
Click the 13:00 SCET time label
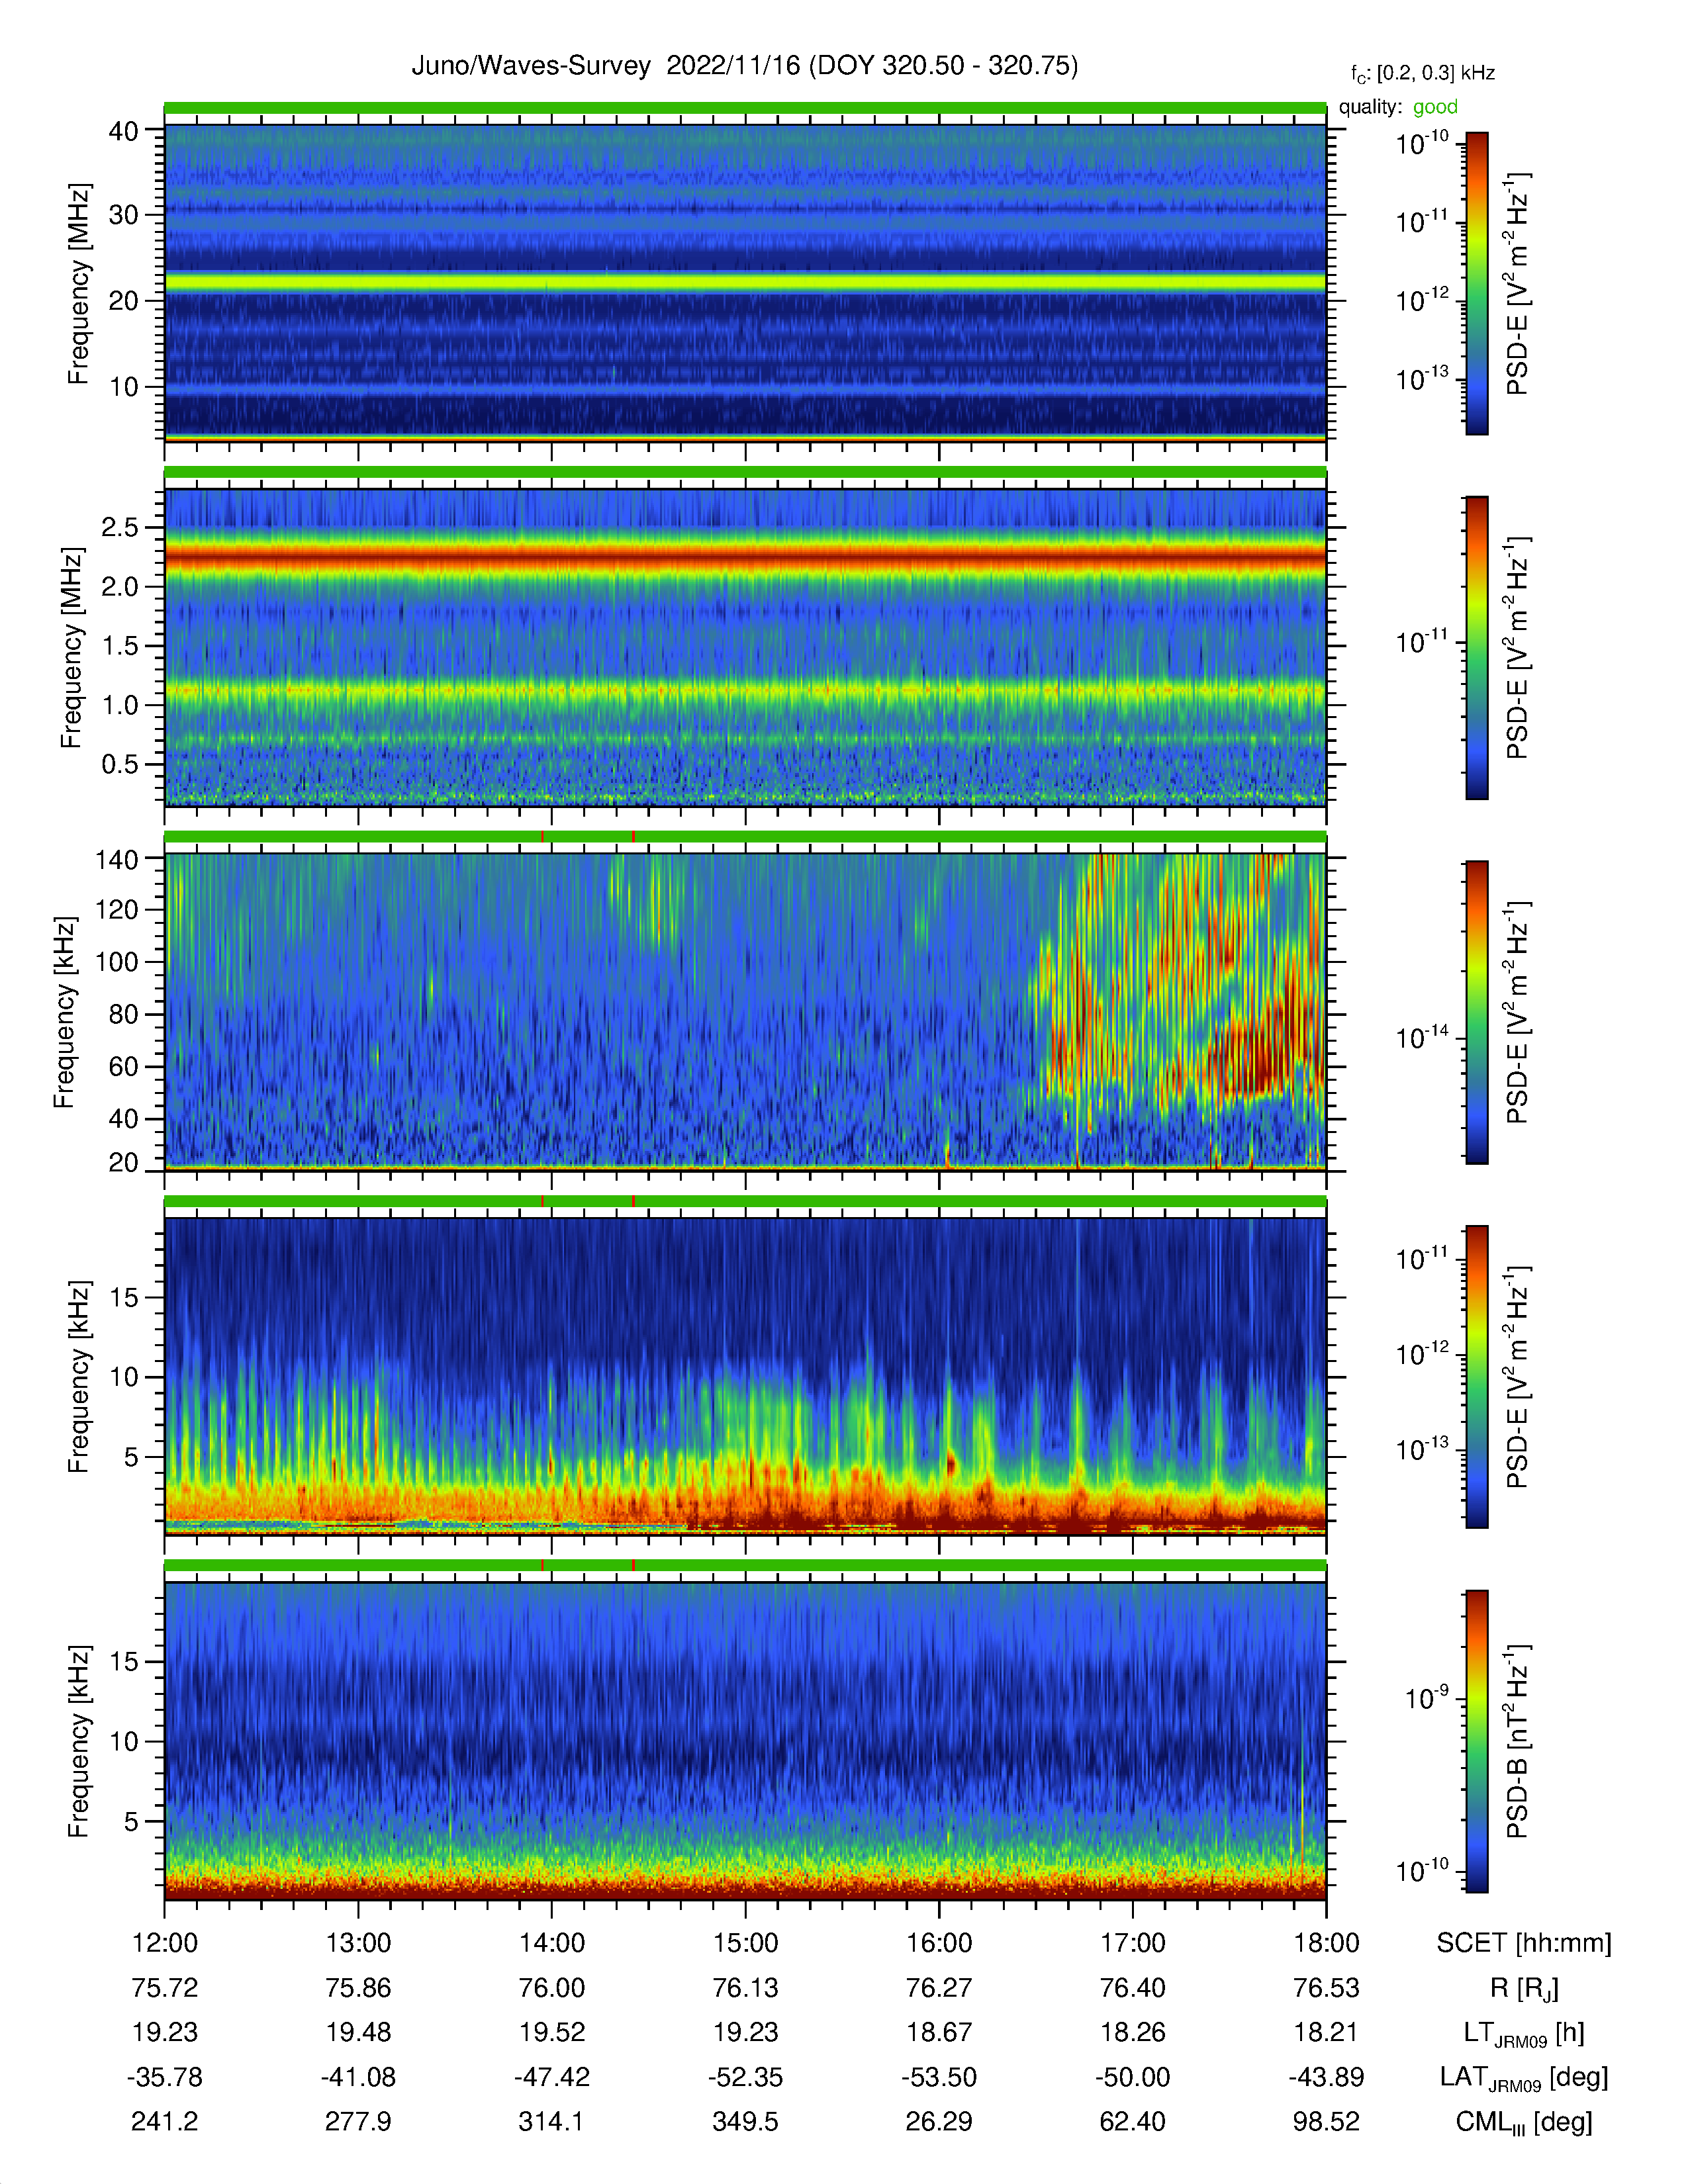pyautogui.click(x=358, y=1943)
